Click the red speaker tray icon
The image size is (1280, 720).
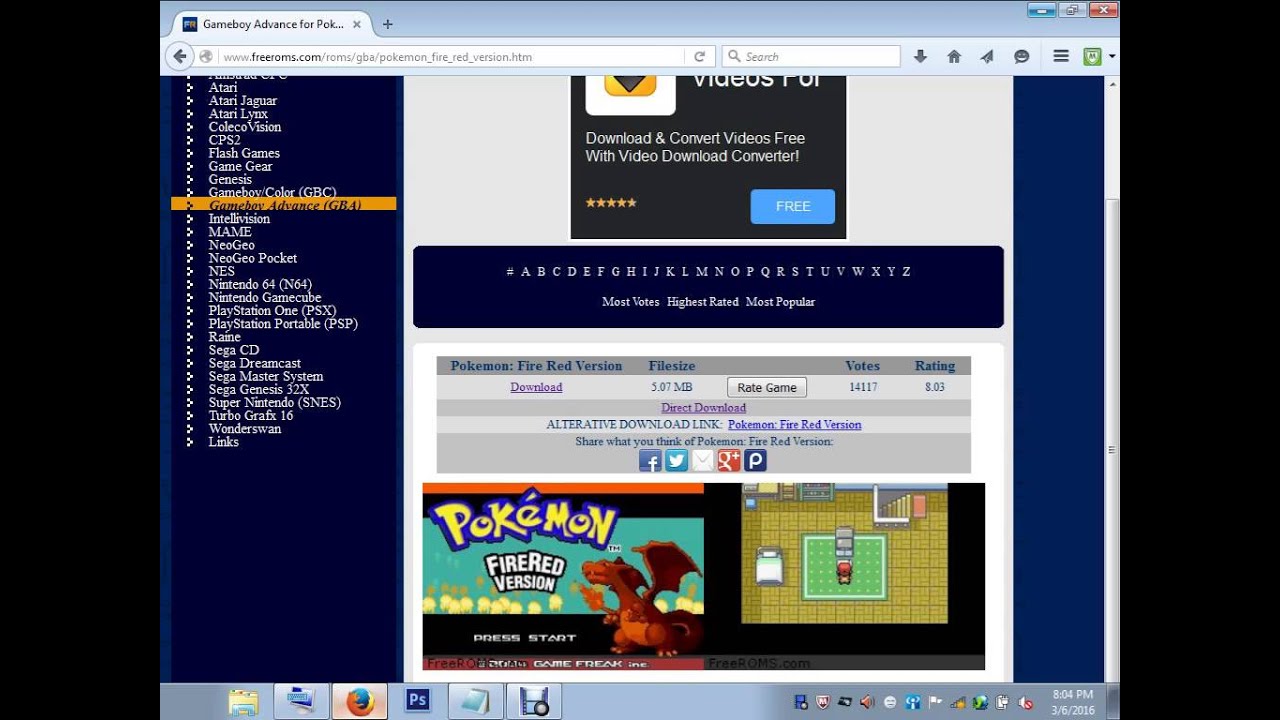(x=867, y=702)
